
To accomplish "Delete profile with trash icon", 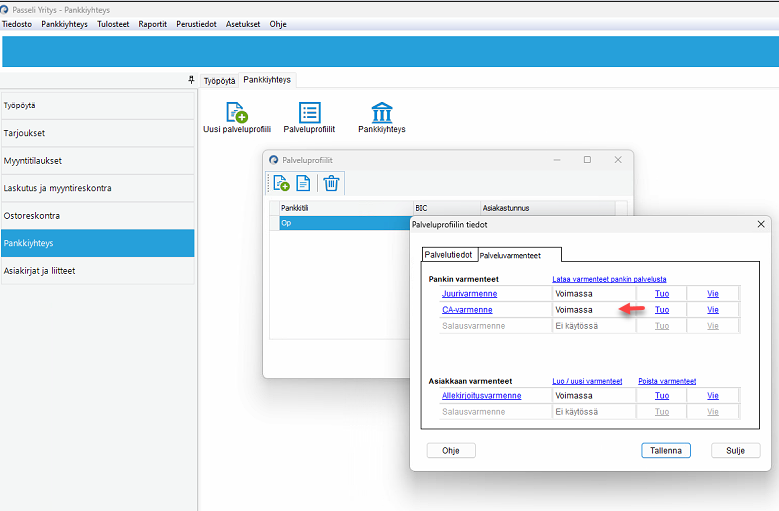I will [331, 183].
